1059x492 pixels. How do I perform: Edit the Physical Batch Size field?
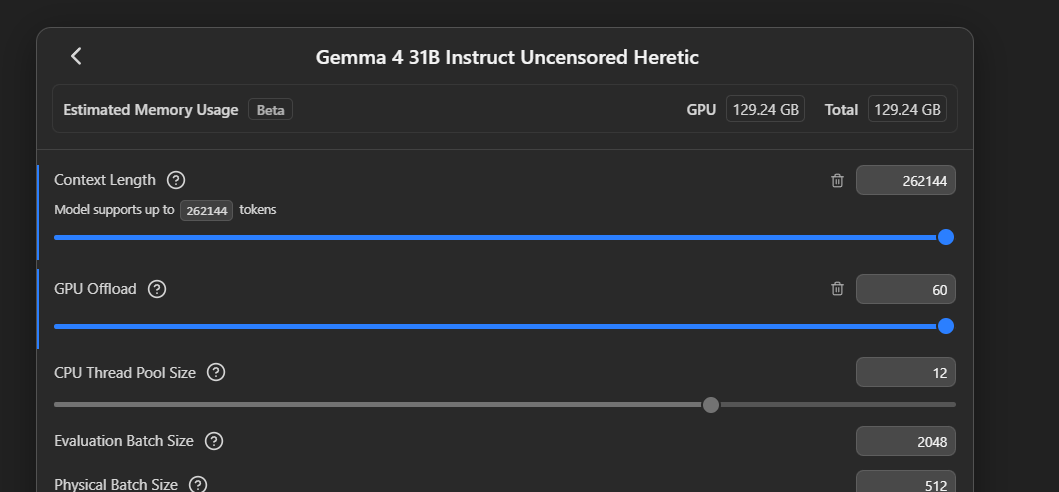click(x=906, y=482)
